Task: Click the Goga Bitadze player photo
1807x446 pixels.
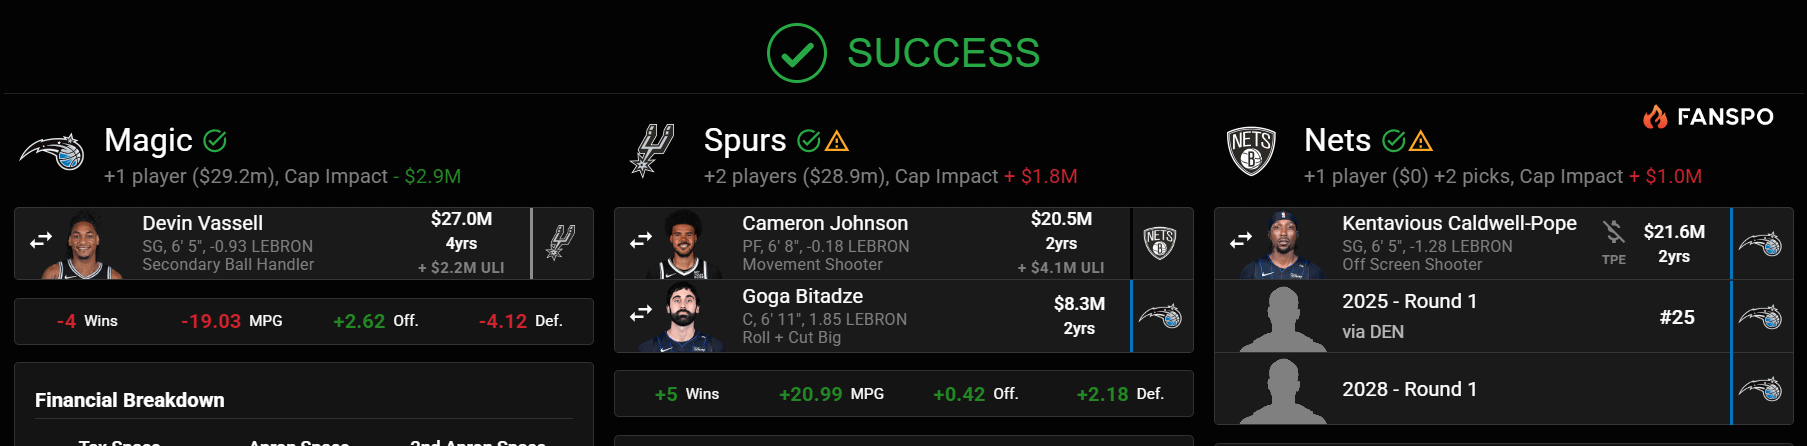Action: [685, 317]
